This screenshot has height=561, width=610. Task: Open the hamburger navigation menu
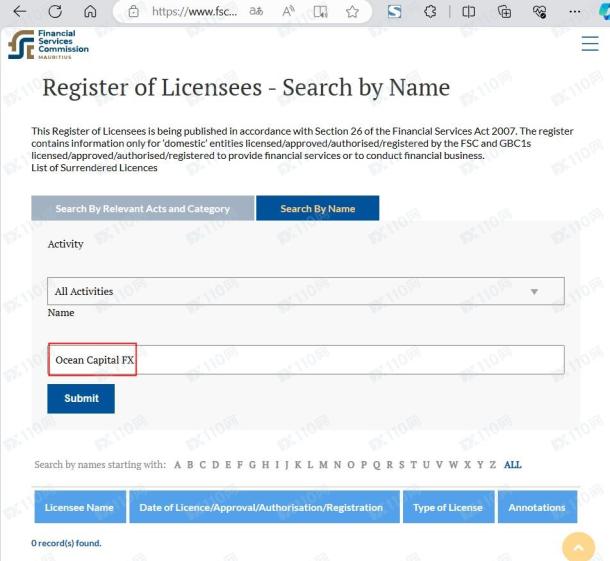[x=590, y=43]
